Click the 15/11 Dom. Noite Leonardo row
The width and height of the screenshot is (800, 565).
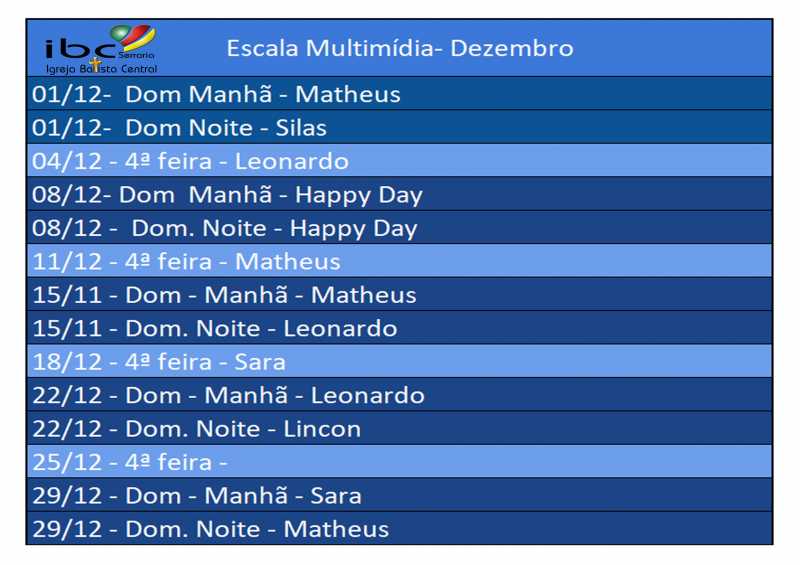coord(399,328)
